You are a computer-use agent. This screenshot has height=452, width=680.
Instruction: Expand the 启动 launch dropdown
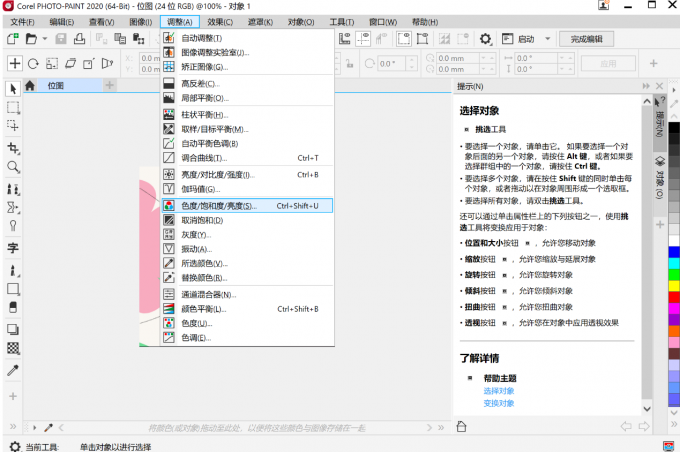pos(547,39)
